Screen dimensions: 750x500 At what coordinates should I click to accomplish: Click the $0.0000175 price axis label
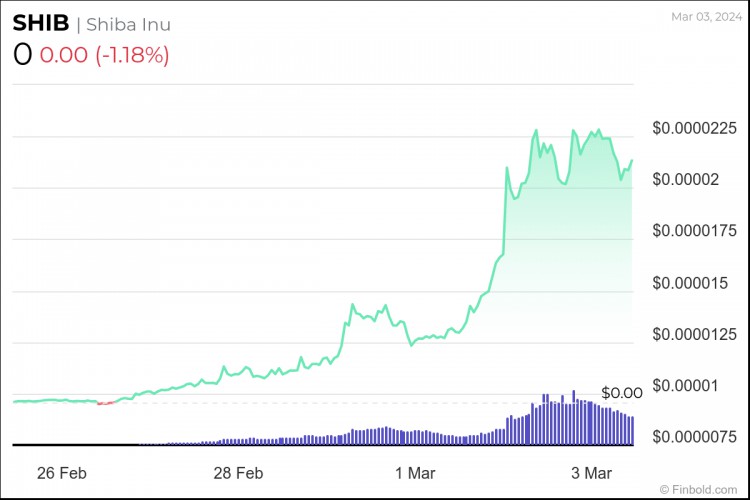(695, 231)
